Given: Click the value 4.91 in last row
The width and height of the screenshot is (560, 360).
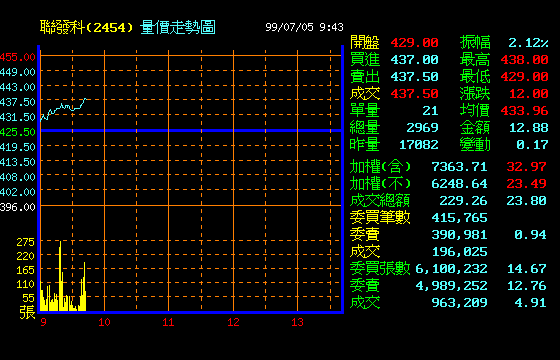Looking at the screenshot, I should coord(530,302).
